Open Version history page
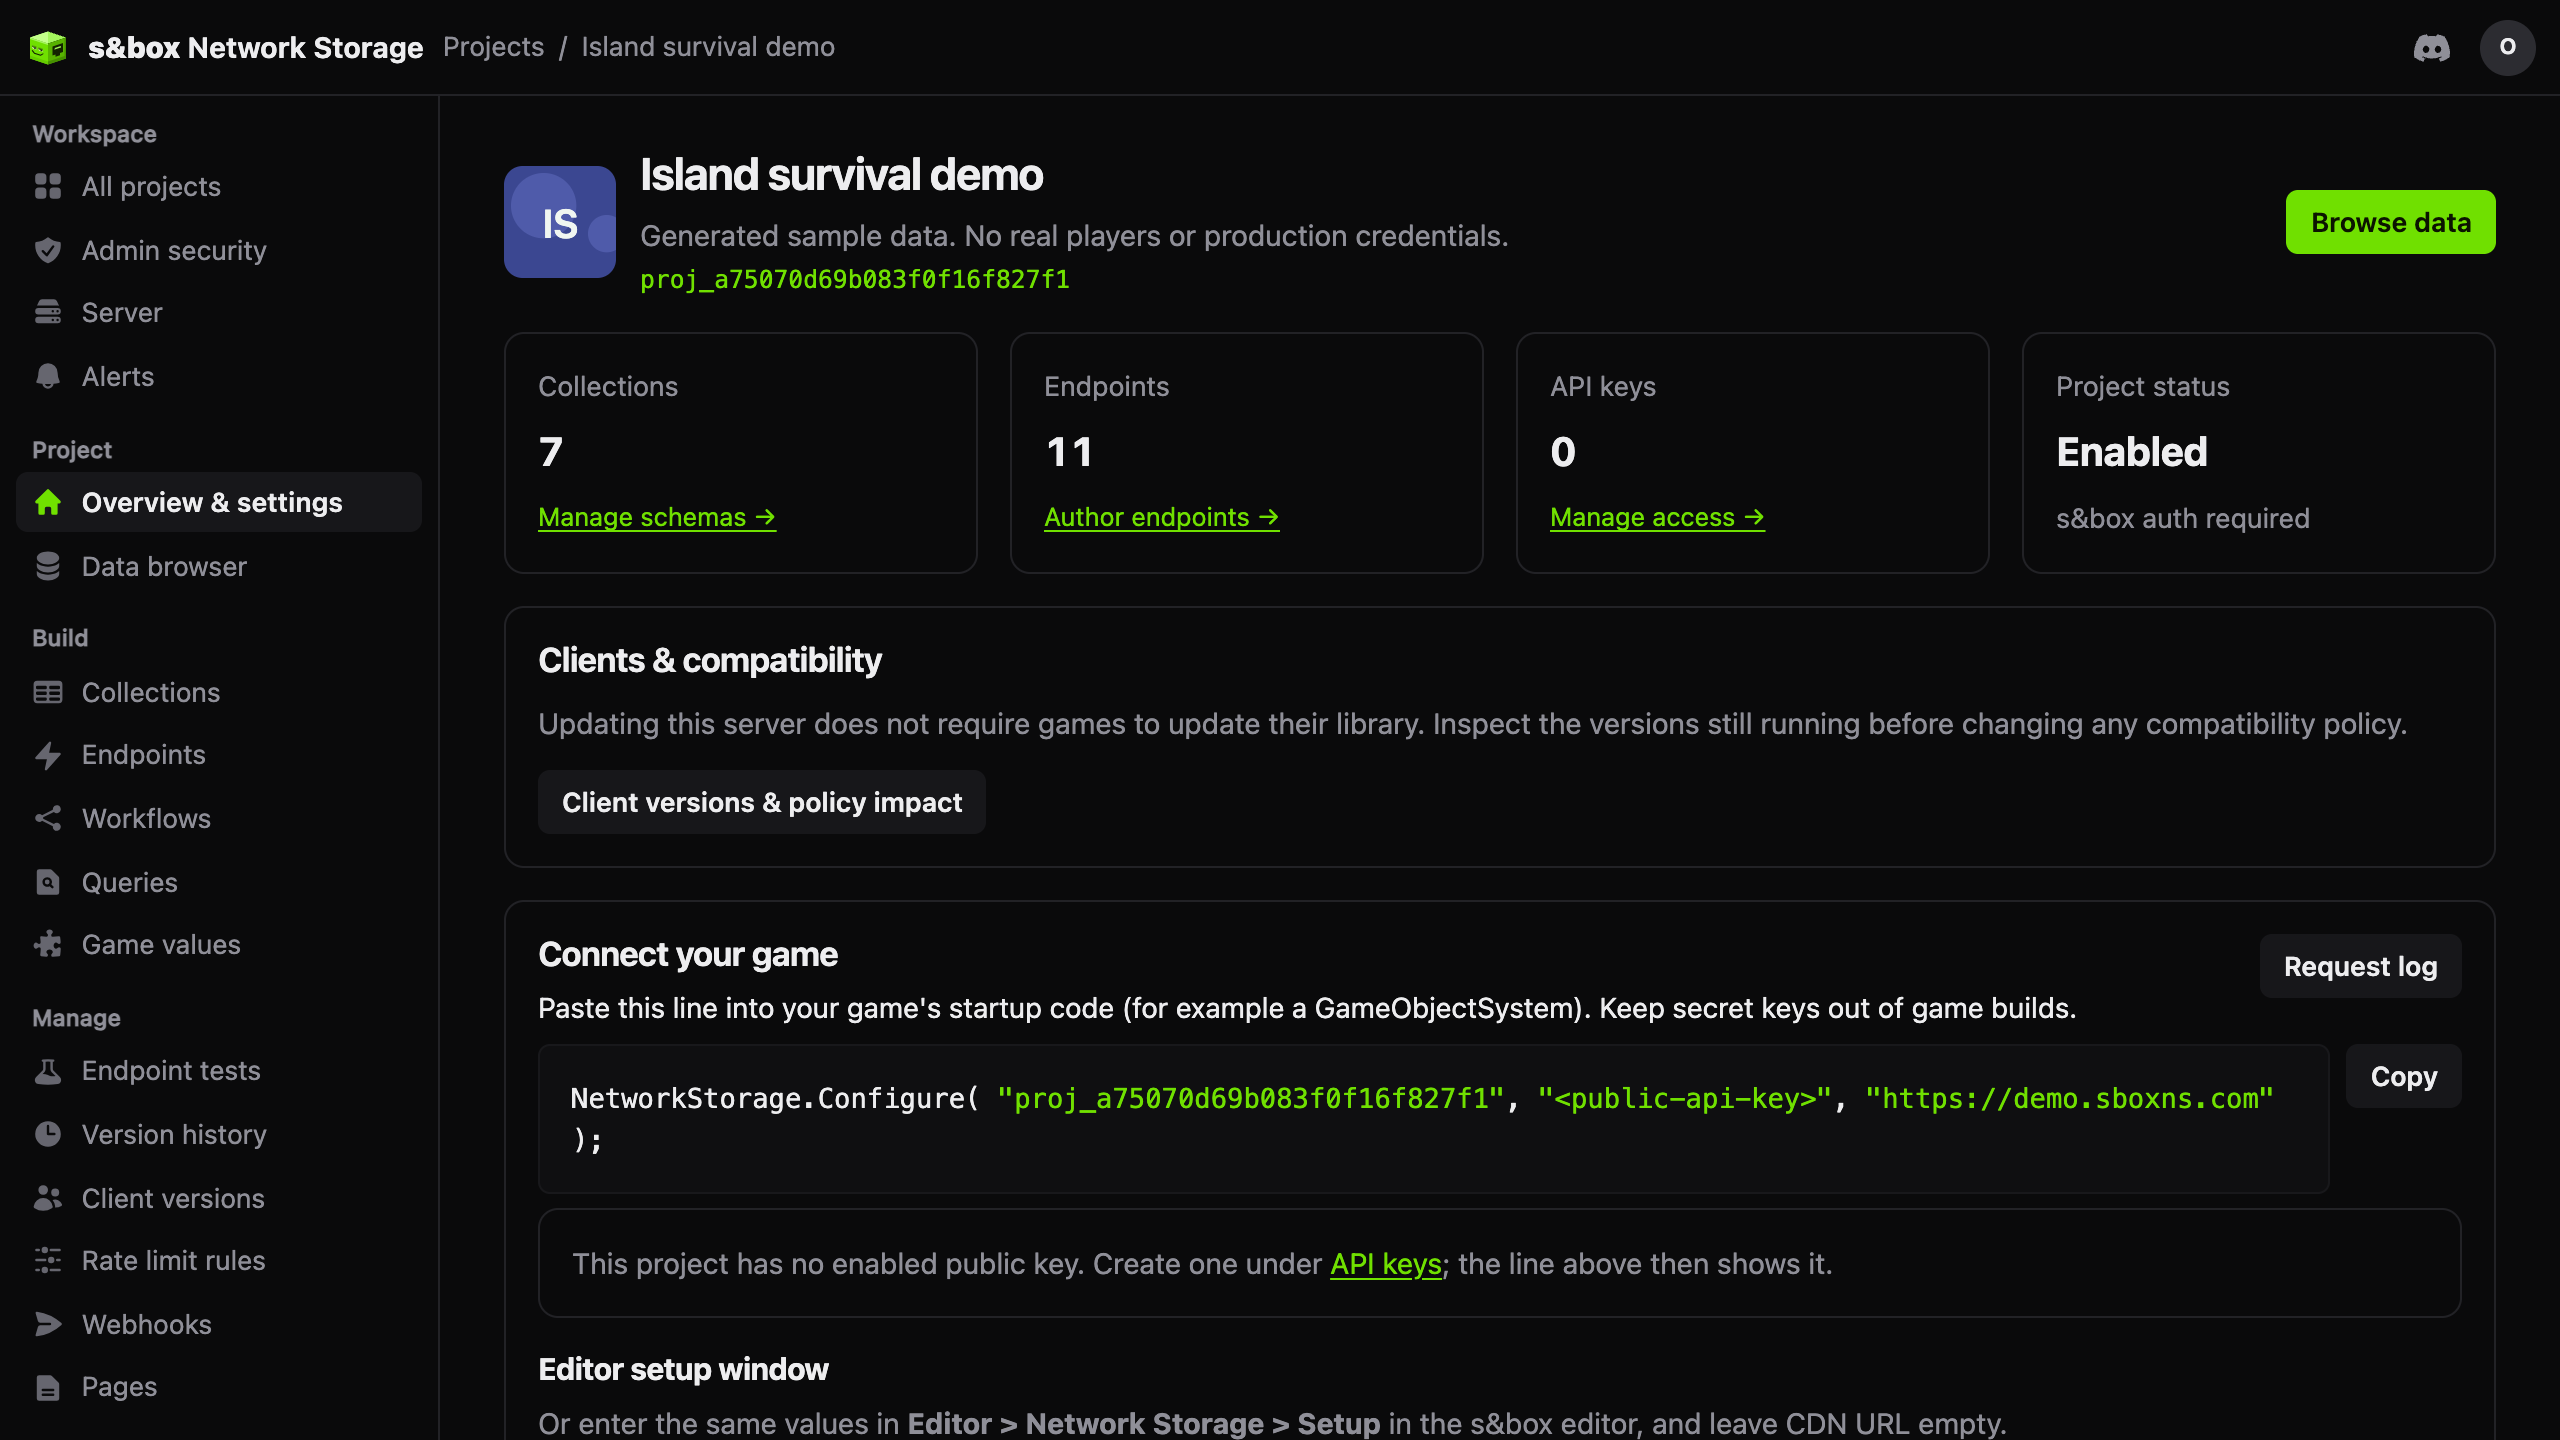 pyautogui.click(x=219, y=1134)
